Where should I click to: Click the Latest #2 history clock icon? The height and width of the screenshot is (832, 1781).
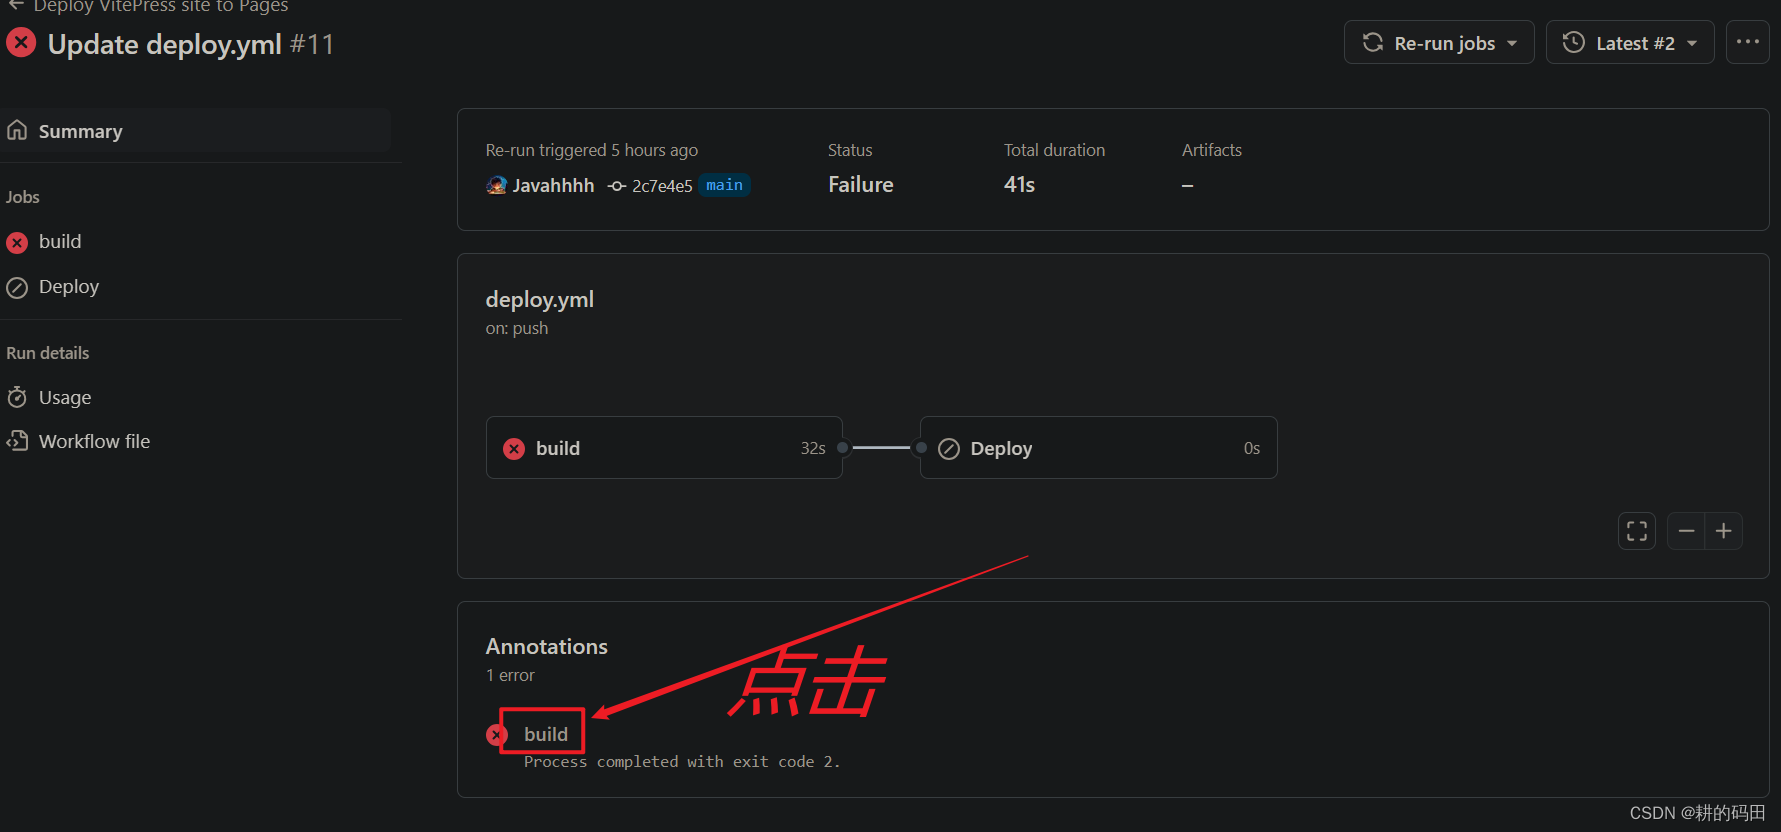[1574, 42]
